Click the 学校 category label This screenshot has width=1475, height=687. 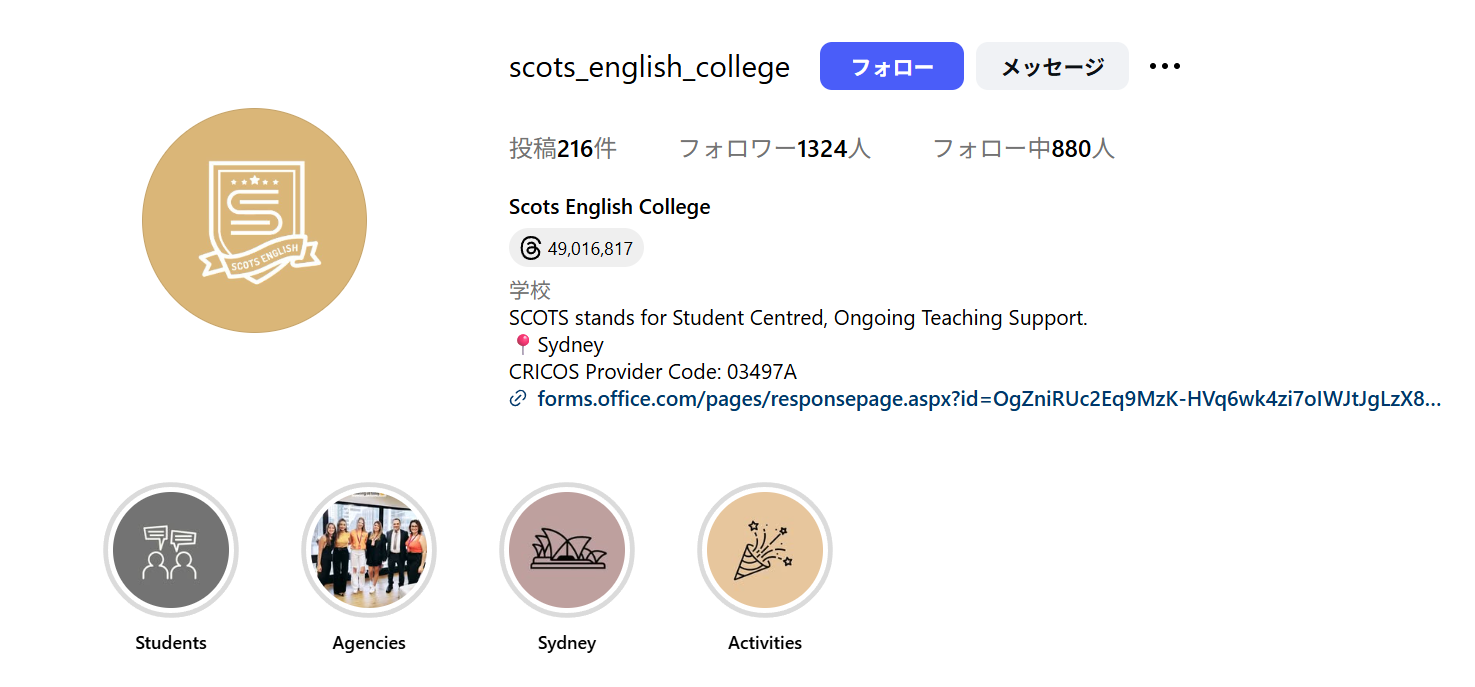pos(530,291)
